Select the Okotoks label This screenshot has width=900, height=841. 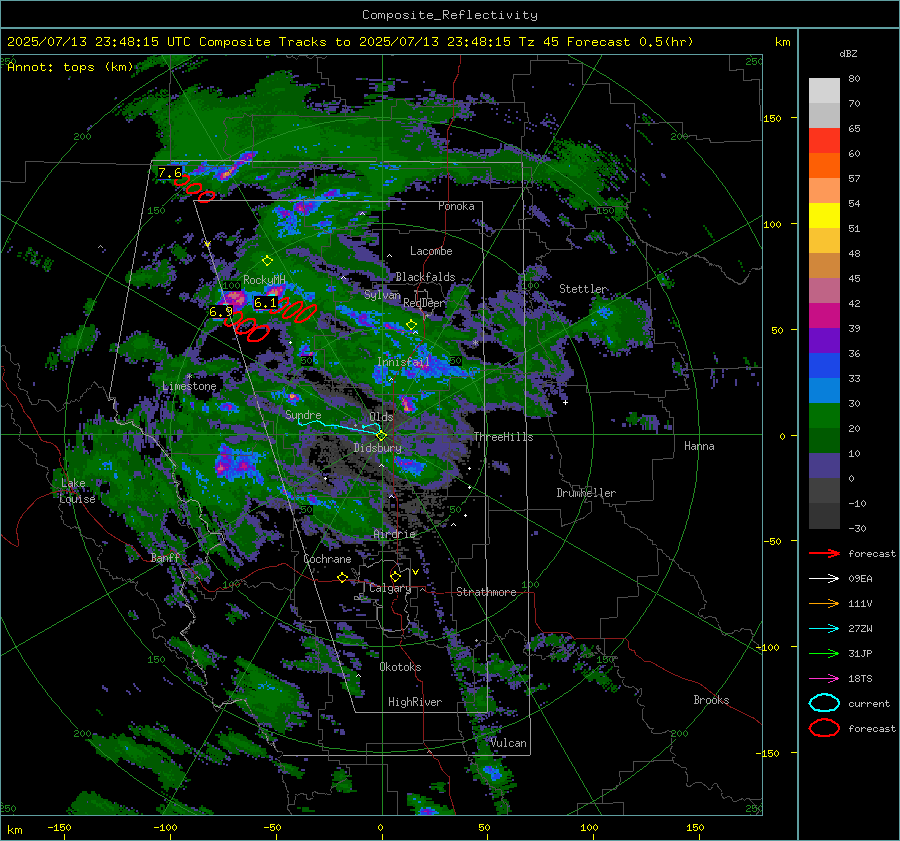click(400, 667)
